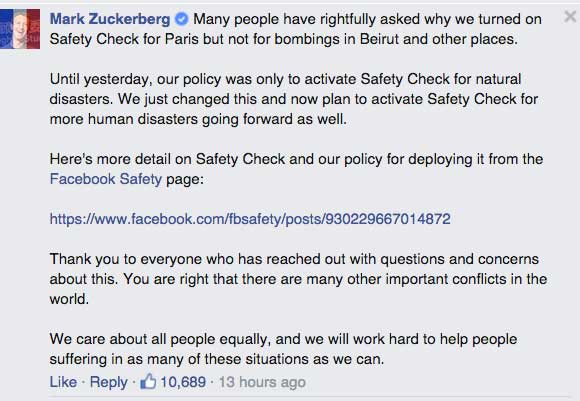This screenshot has width=580, height=401.
Task: Open the Facebook Safety page link
Action: (106, 179)
